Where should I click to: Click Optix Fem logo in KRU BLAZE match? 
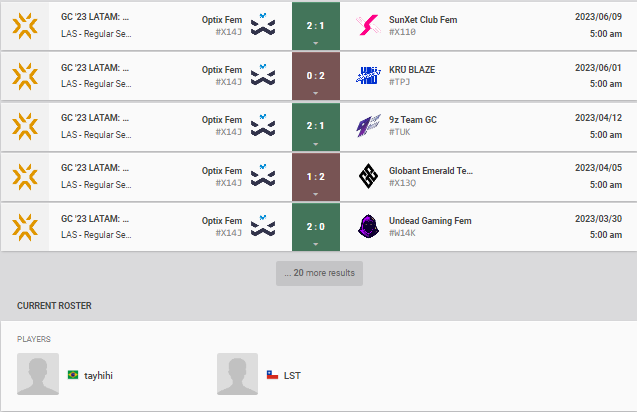pos(263,76)
